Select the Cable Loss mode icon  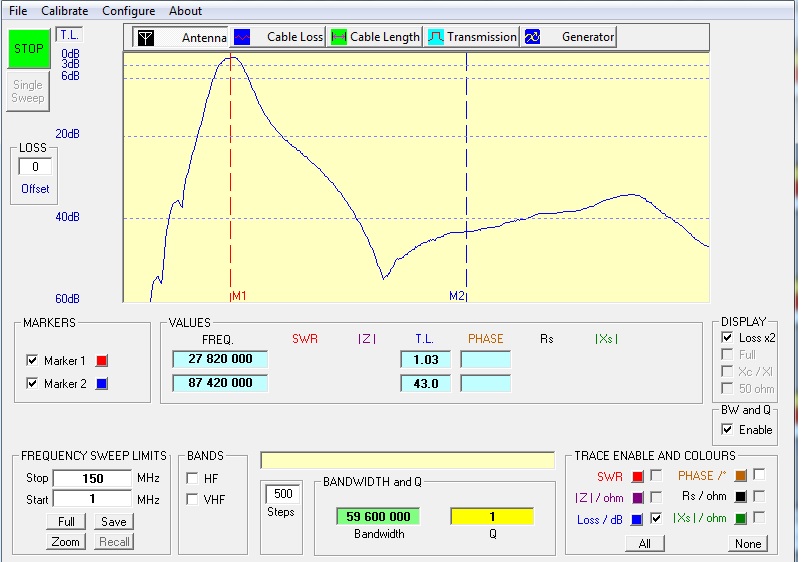(x=242, y=37)
